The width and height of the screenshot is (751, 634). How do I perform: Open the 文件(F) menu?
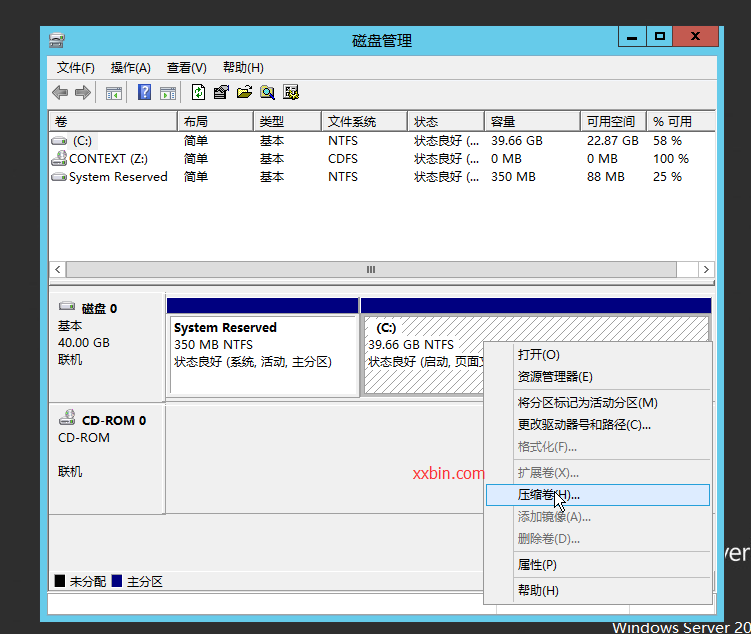76,68
